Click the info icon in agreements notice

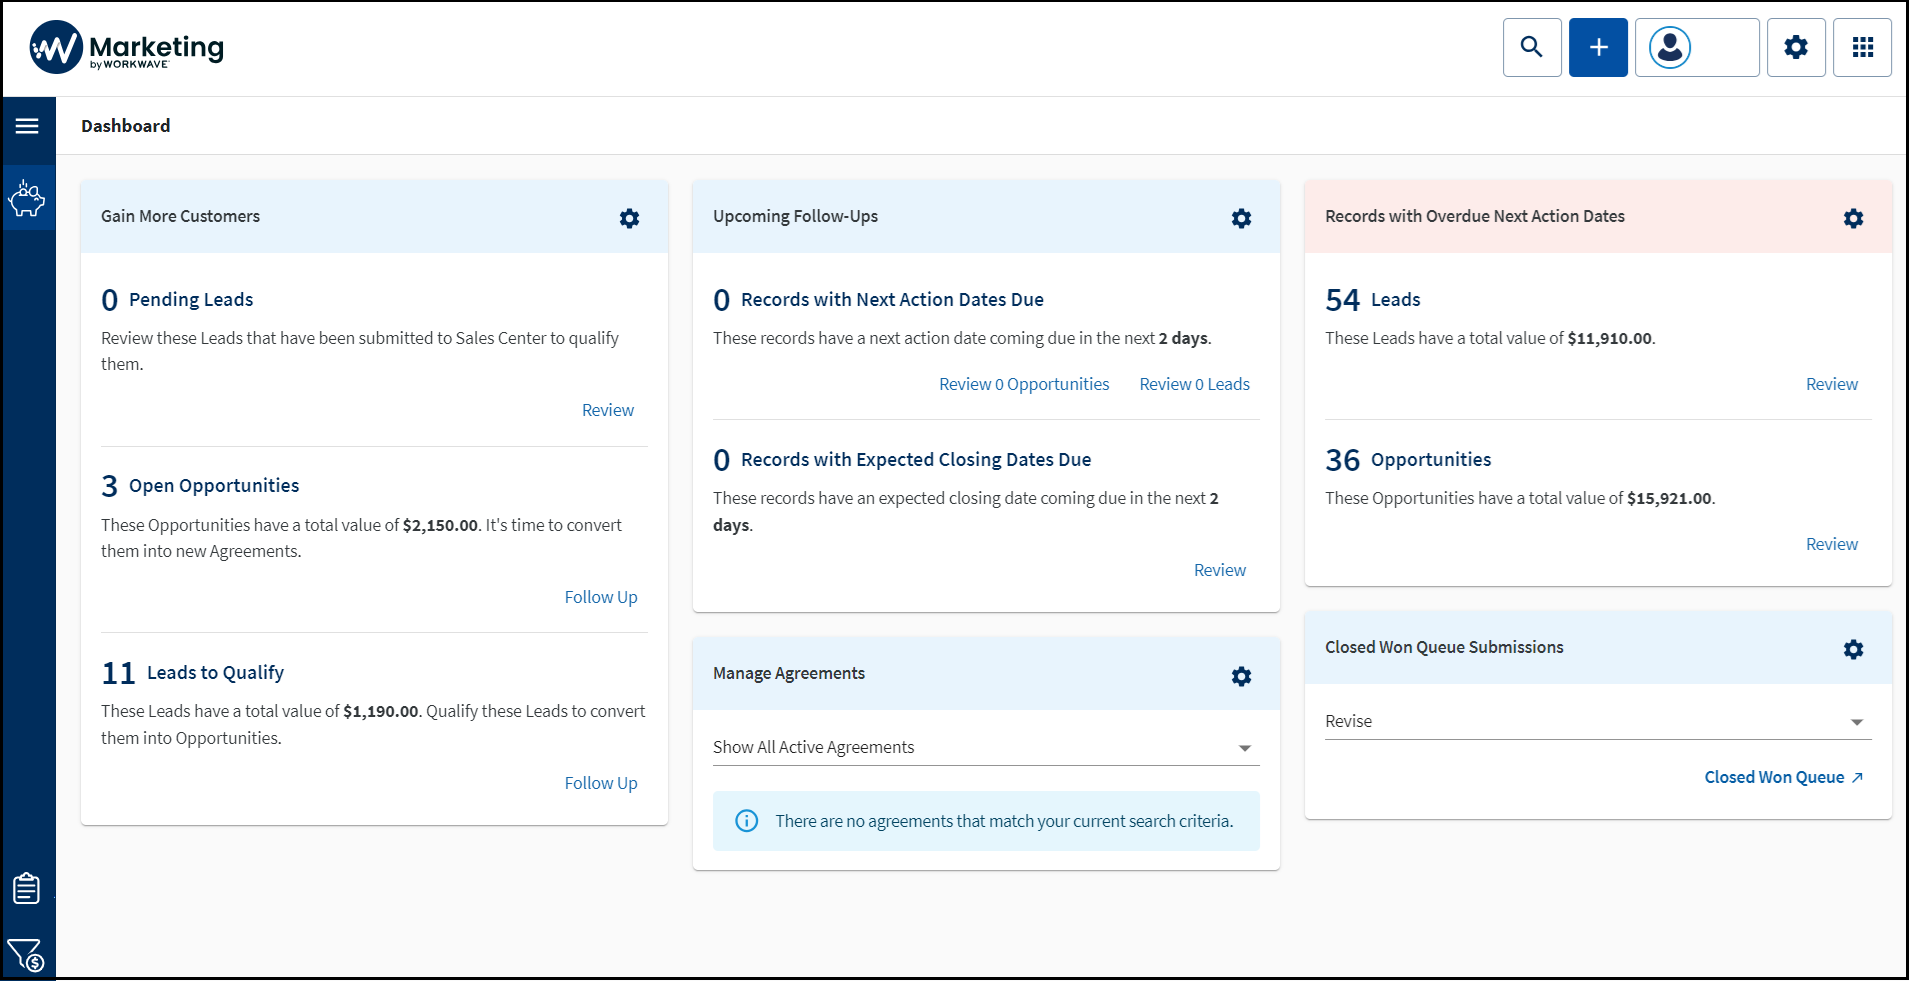pos(747,821)
